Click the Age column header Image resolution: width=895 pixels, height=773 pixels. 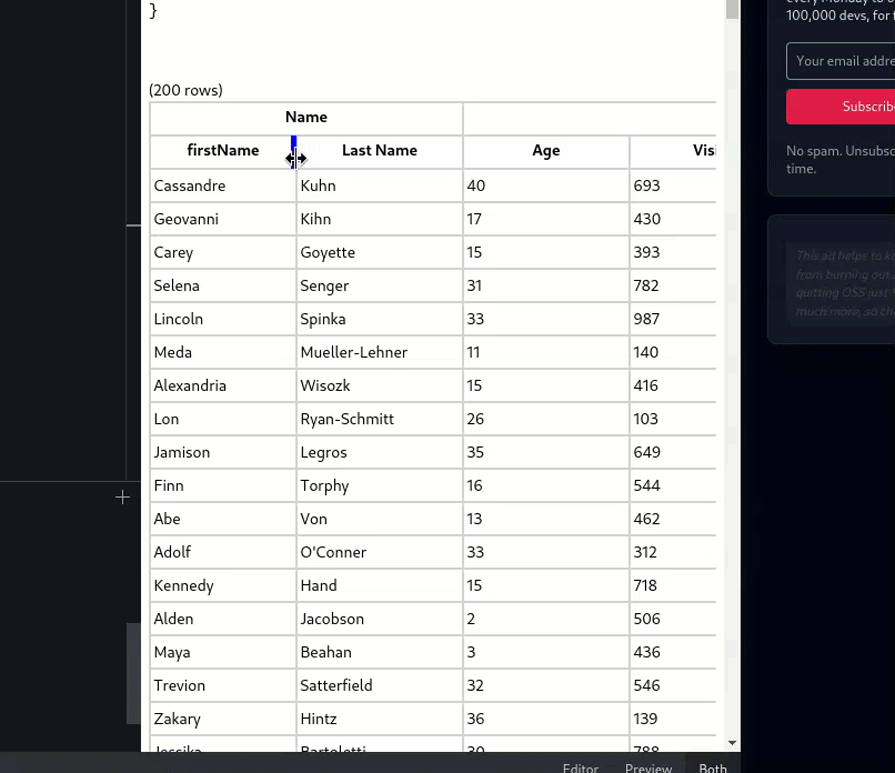coord(546,151)
